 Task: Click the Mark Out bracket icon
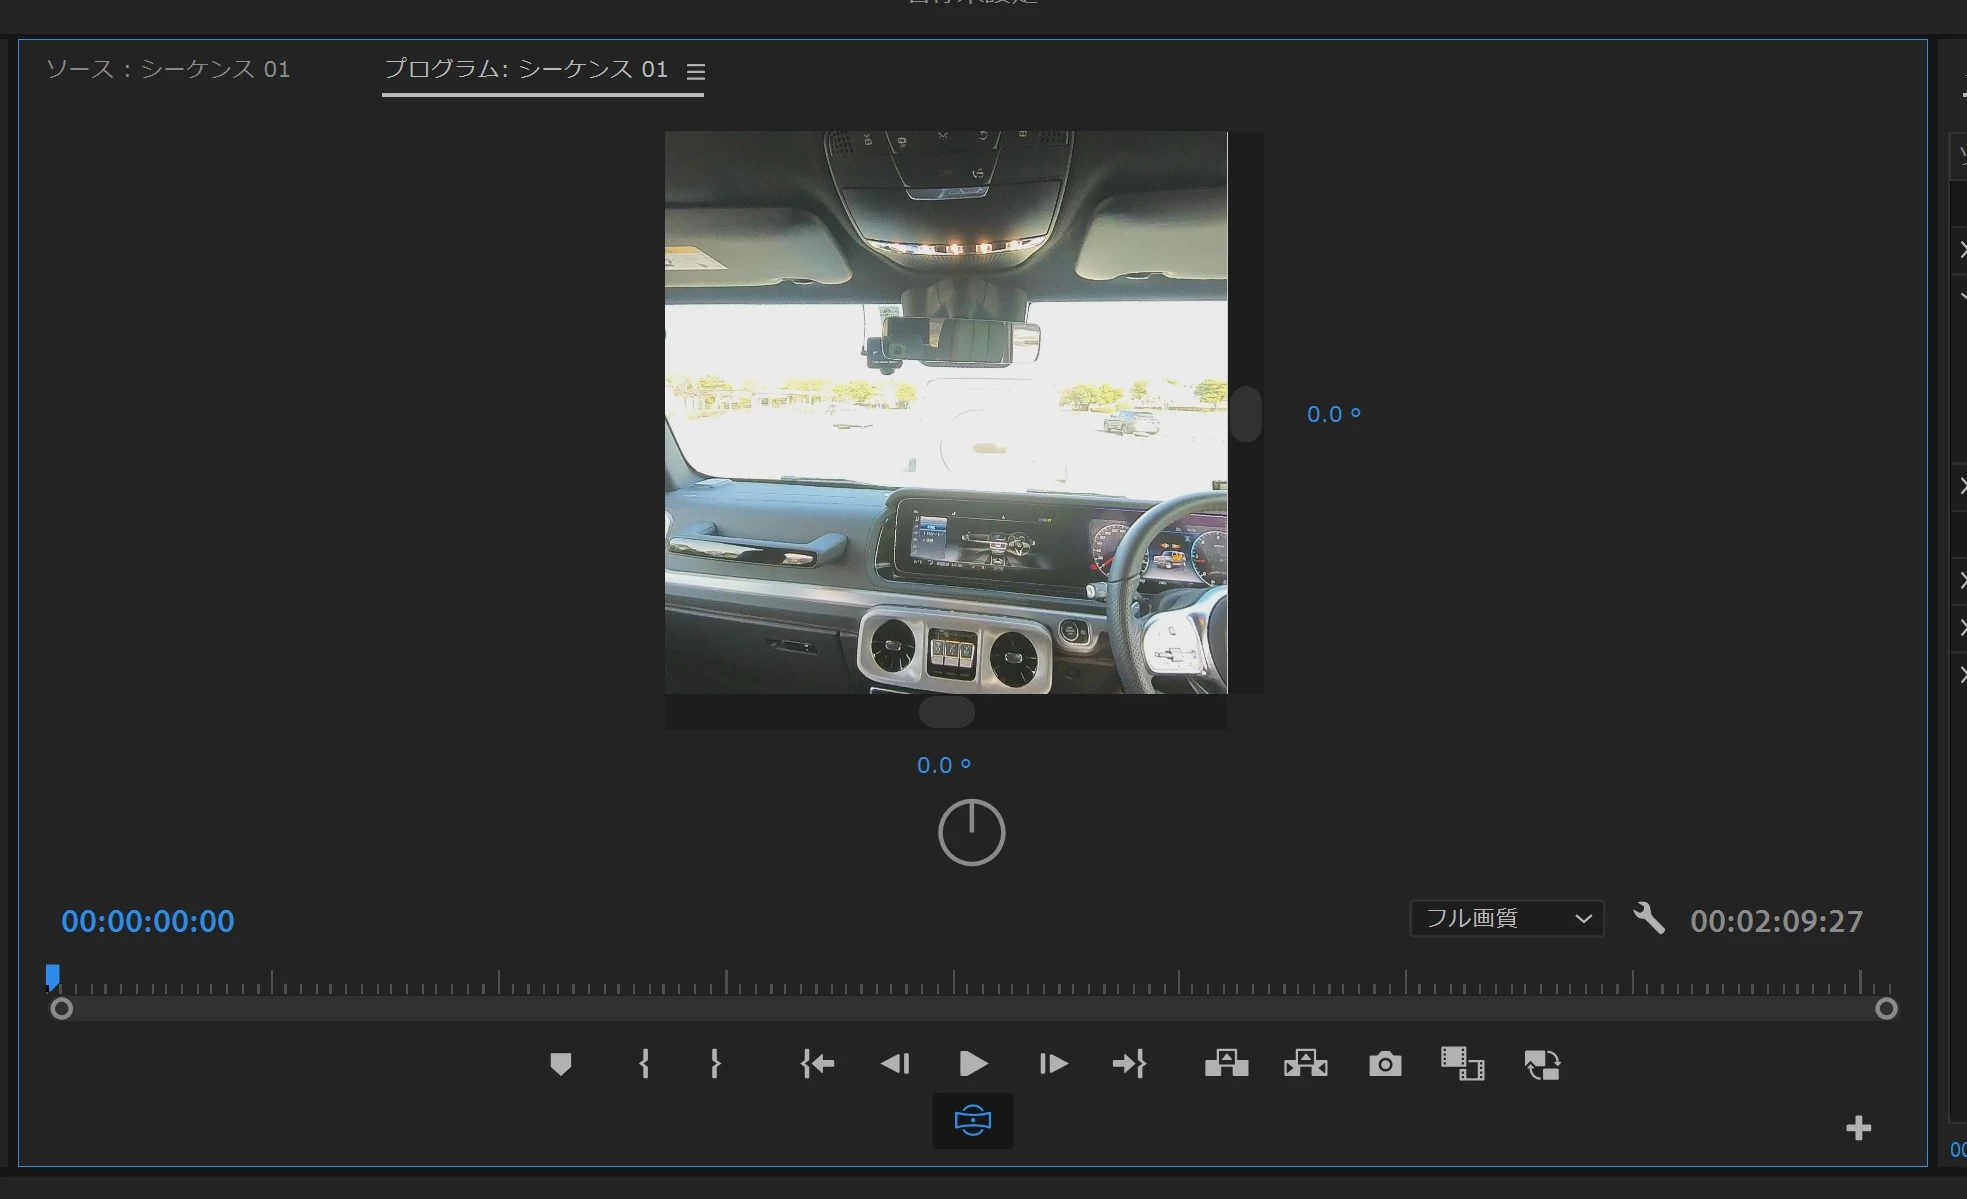pos(715,1064)
